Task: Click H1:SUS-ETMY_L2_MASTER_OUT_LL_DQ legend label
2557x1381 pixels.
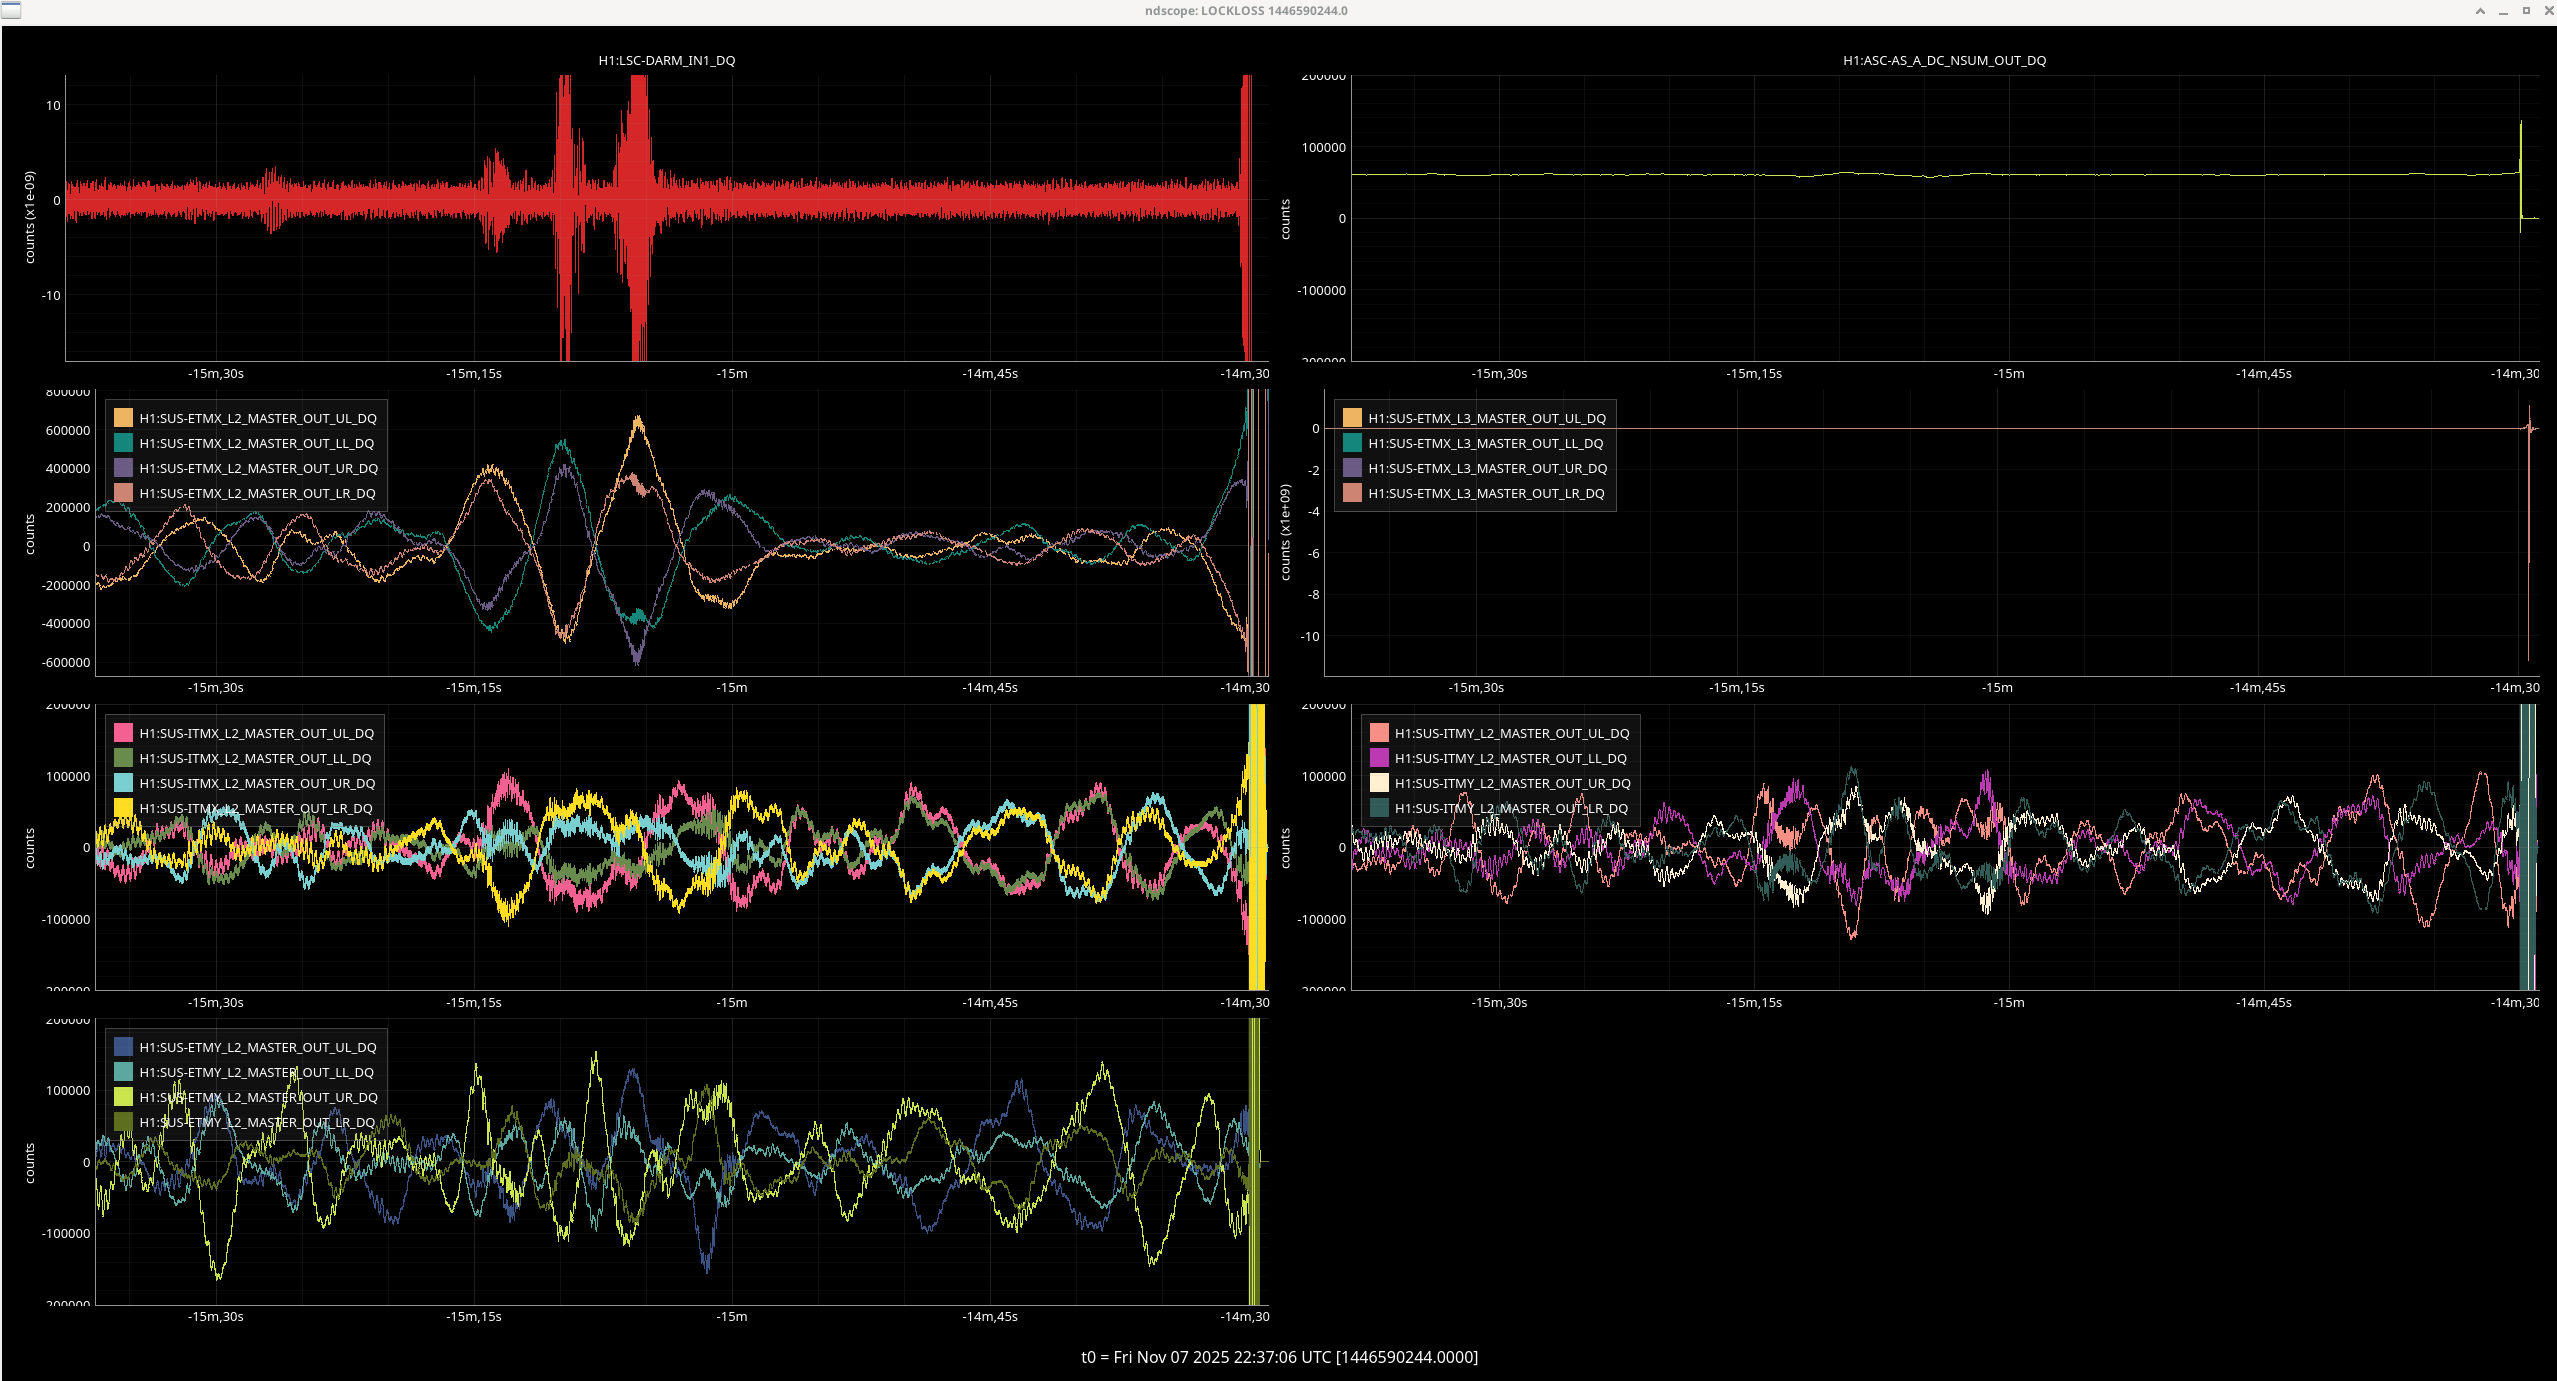Action: coord(256,1072)
